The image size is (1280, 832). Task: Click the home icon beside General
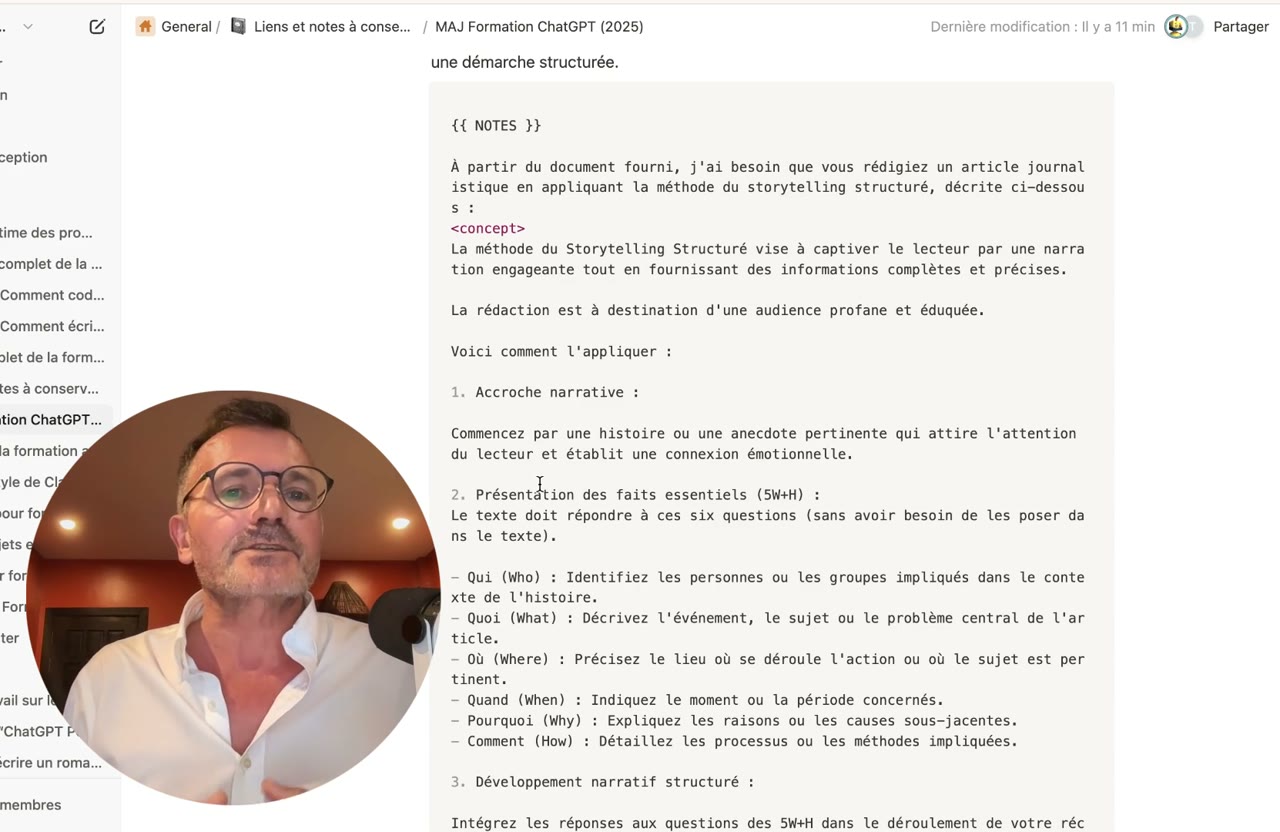[146, 27]
